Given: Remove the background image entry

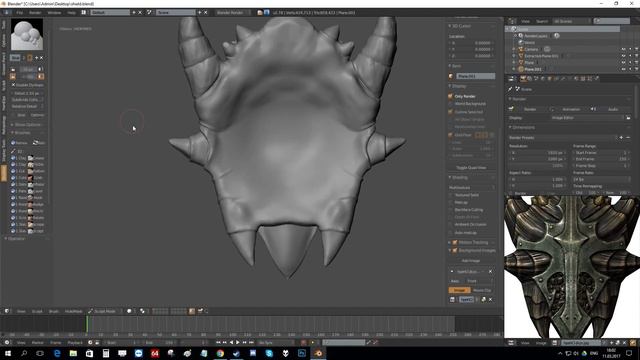Looking at the screenshot, I should (x=490, y=271).
